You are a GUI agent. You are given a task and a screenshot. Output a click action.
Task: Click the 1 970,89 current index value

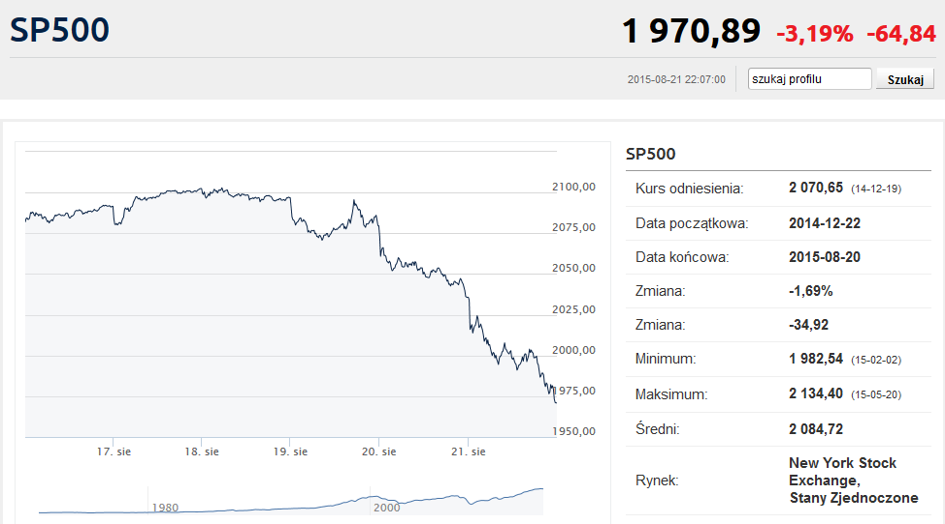click(x=691, y=32)
